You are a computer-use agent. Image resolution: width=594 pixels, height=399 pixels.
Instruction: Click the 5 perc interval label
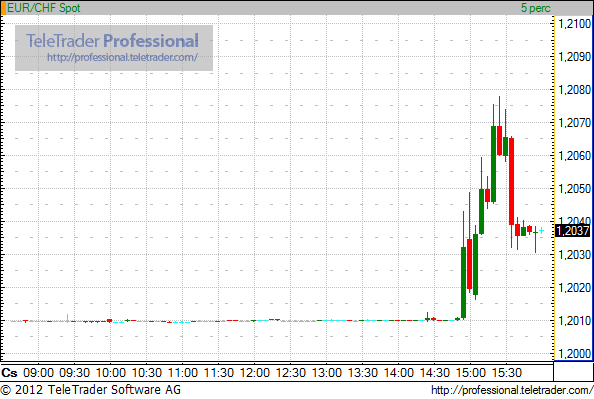pyautogui.click(x=535, y=8)
